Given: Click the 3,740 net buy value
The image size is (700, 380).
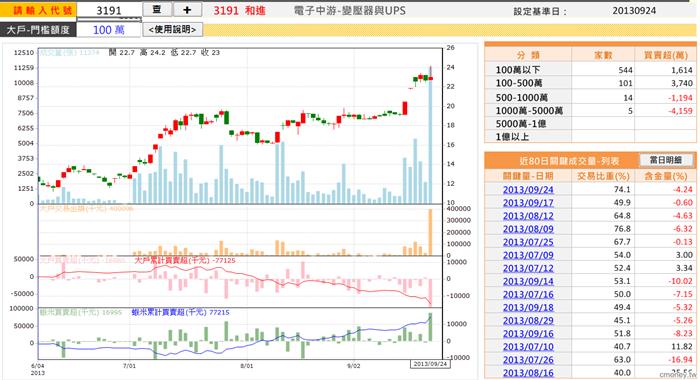Looking at the screenshot, I should (682, 83).
